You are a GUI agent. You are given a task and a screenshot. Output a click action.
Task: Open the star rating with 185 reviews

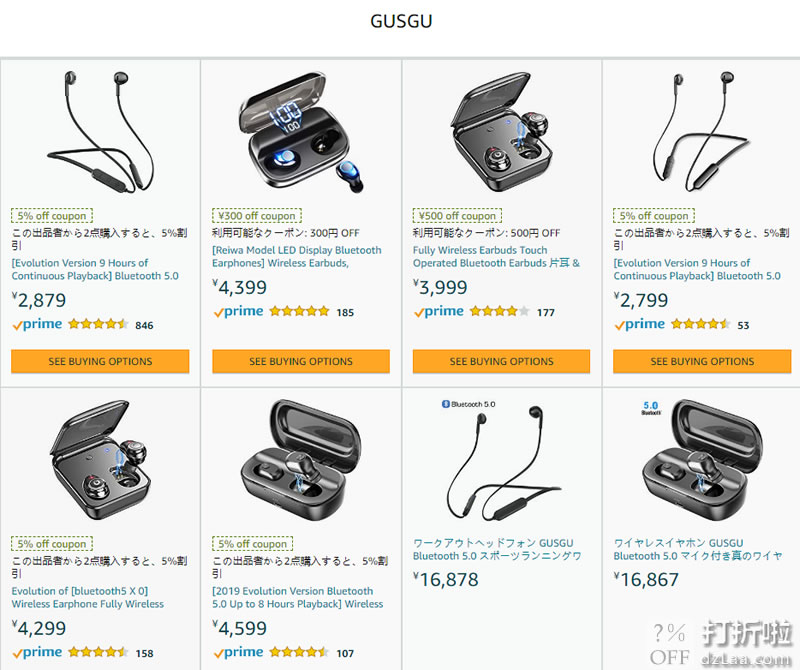tap(299, 311)
